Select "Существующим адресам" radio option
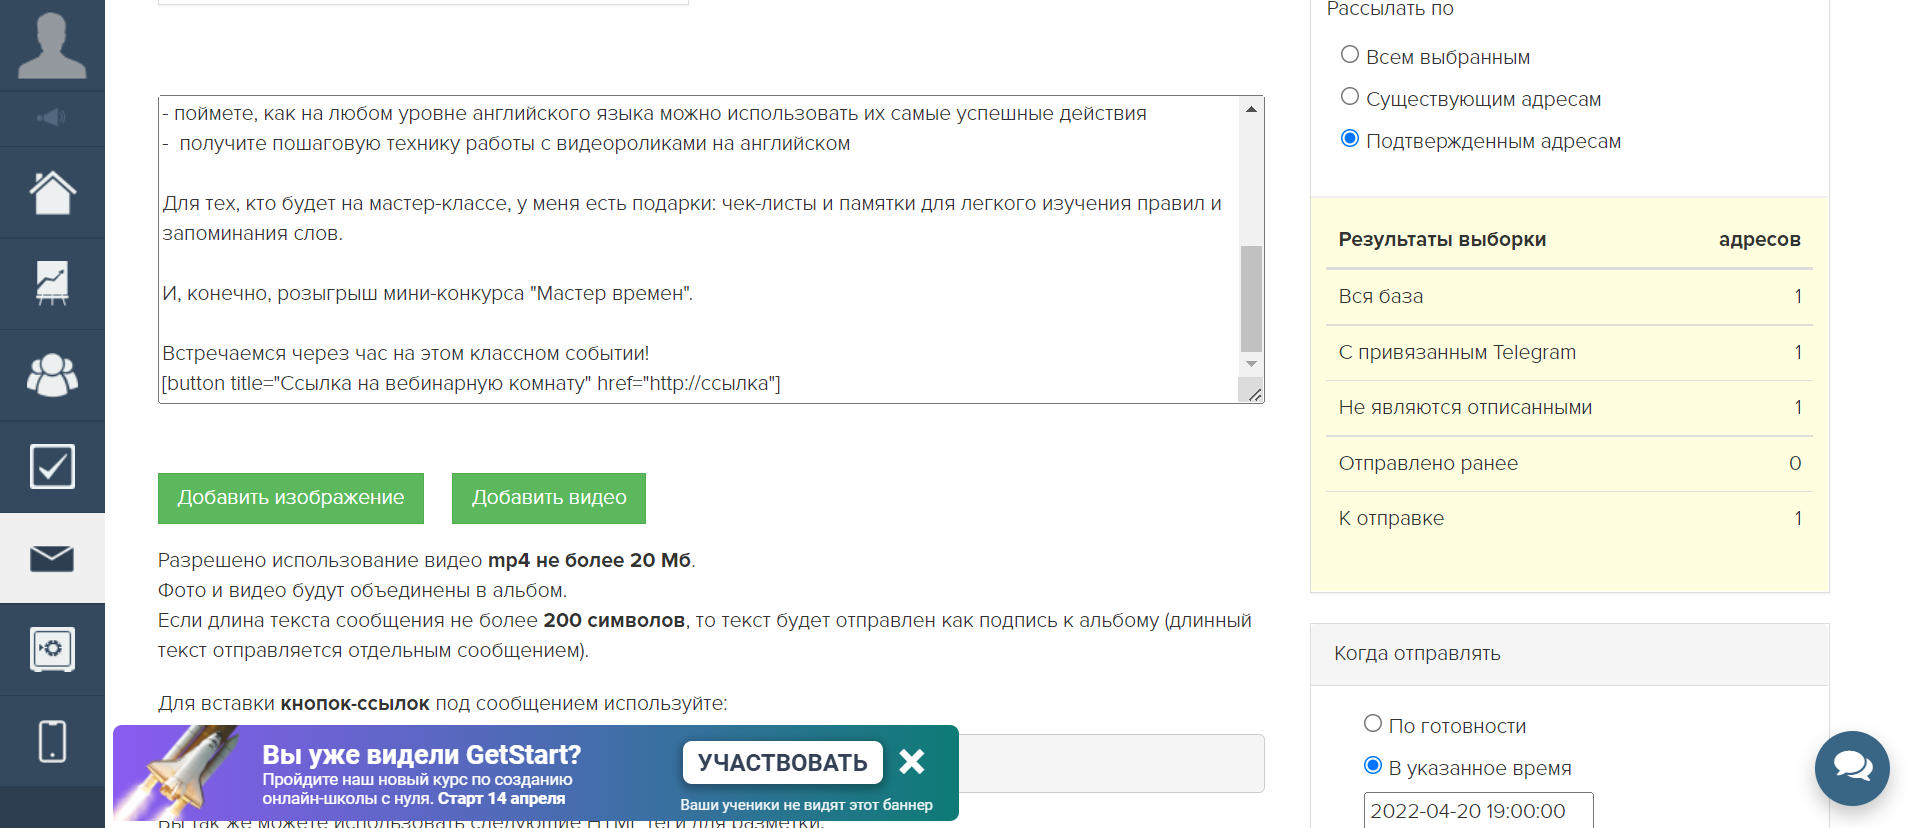This screenshot has width=1920, height=828. click(1350, 97)
